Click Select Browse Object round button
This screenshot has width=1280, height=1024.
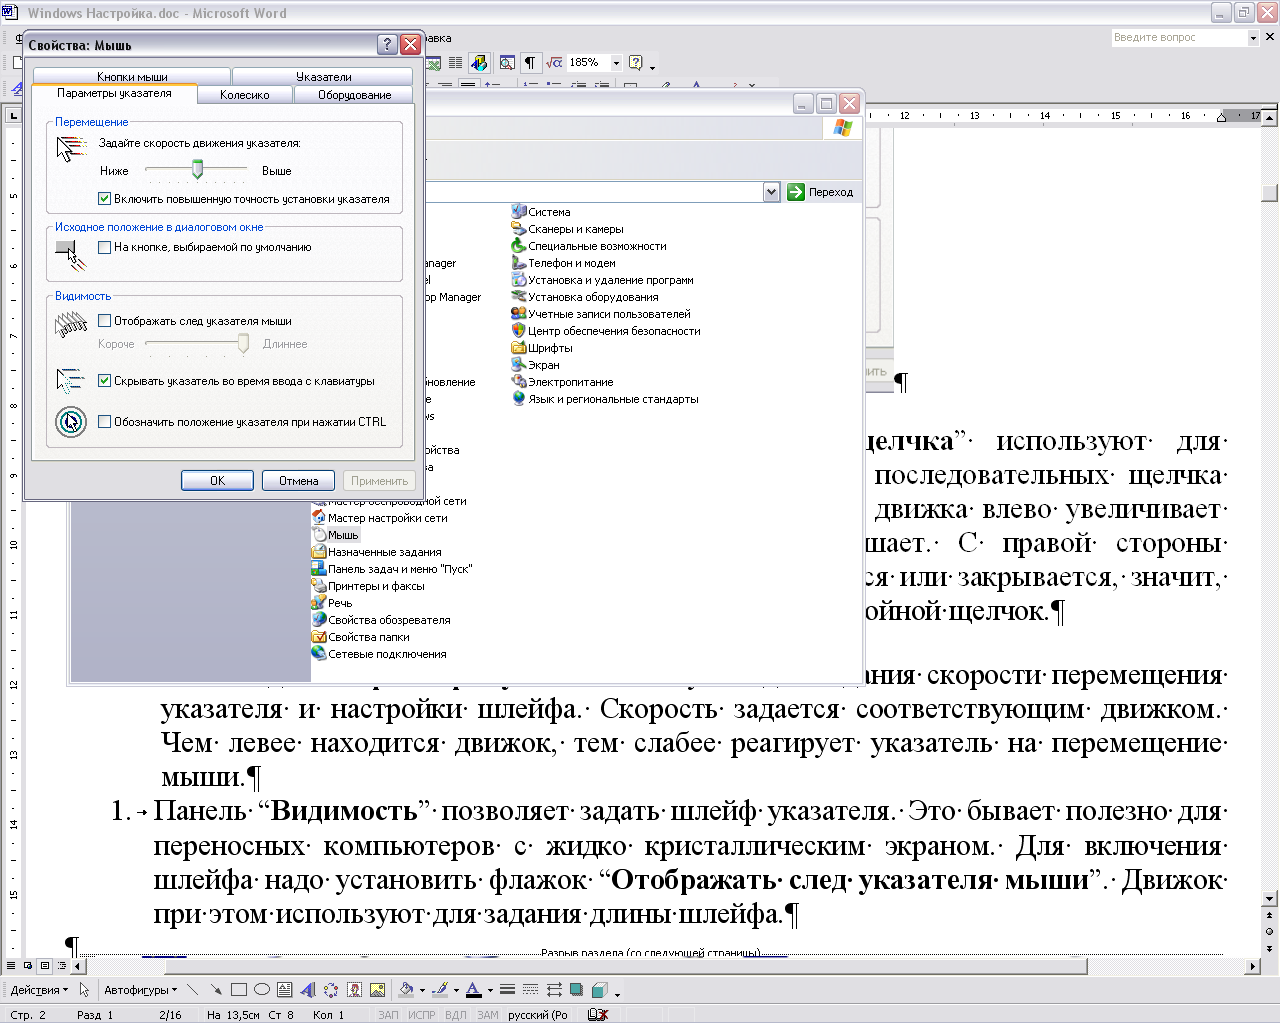pyautogui.click(x=1270, y=932)
